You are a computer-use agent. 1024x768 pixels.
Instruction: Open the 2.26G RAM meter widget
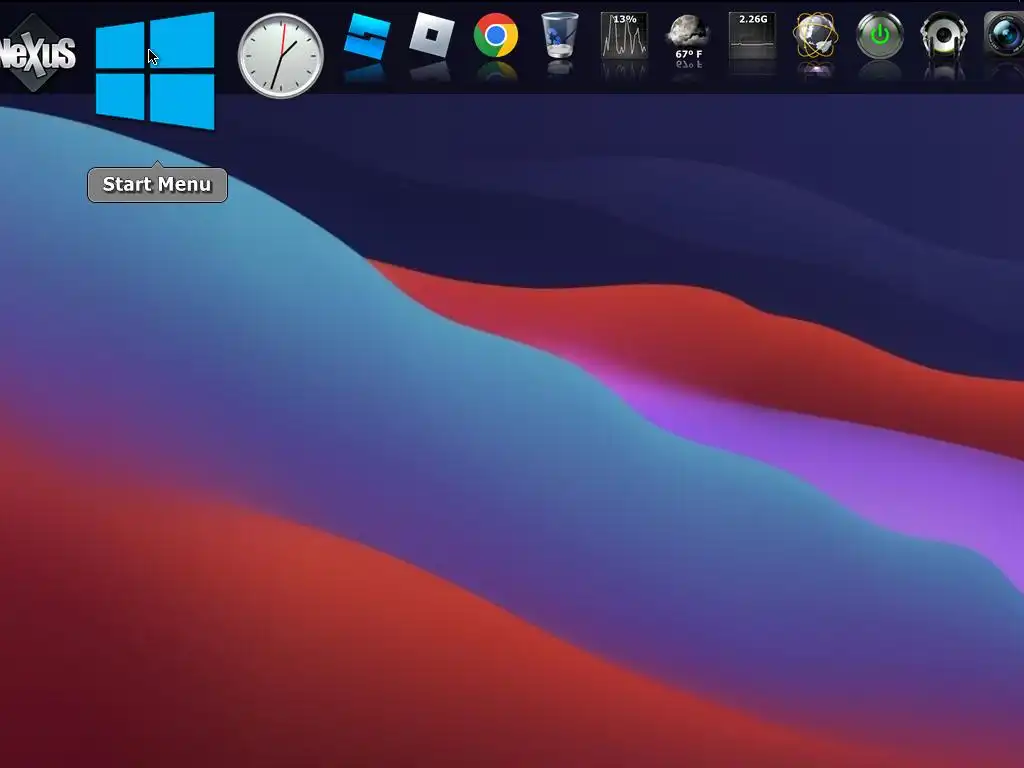click(752, 36)
